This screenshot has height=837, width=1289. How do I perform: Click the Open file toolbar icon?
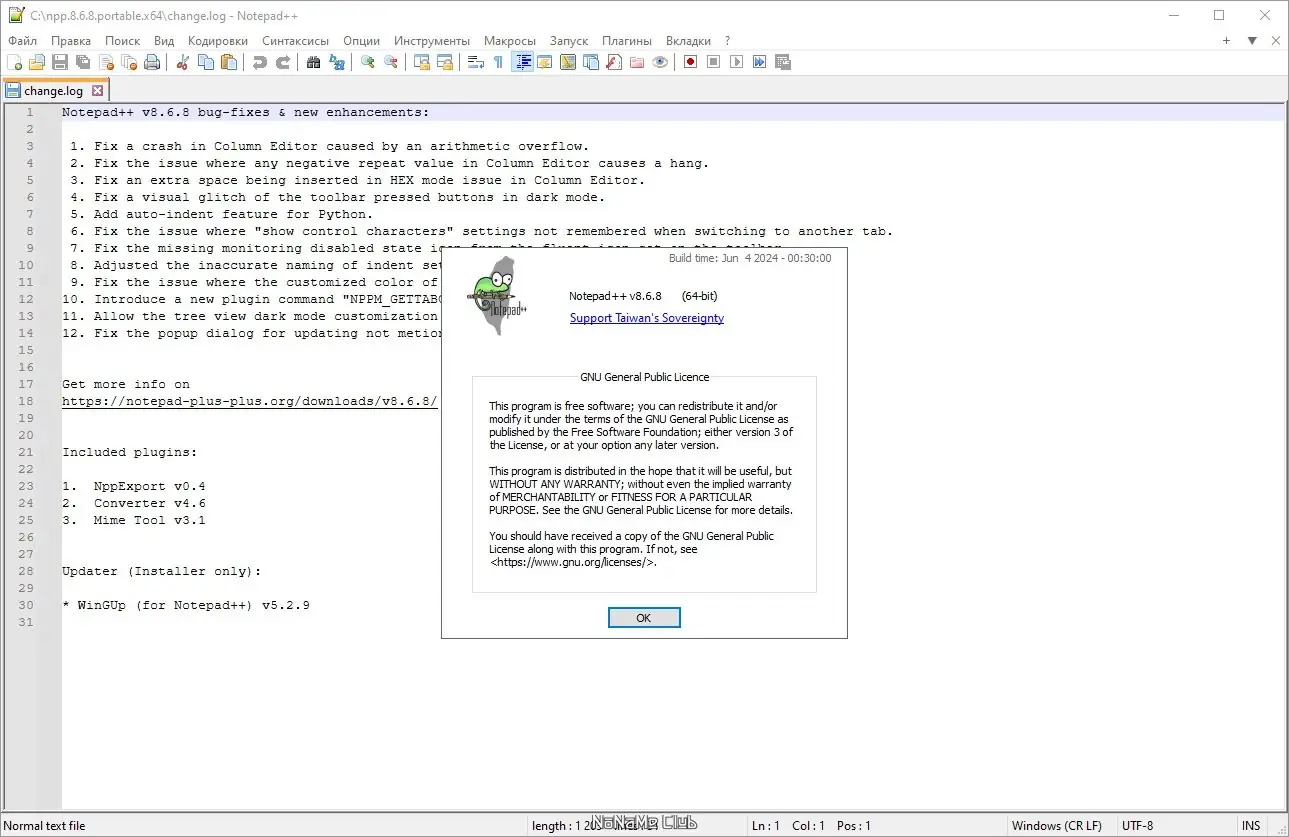(37, 62)
